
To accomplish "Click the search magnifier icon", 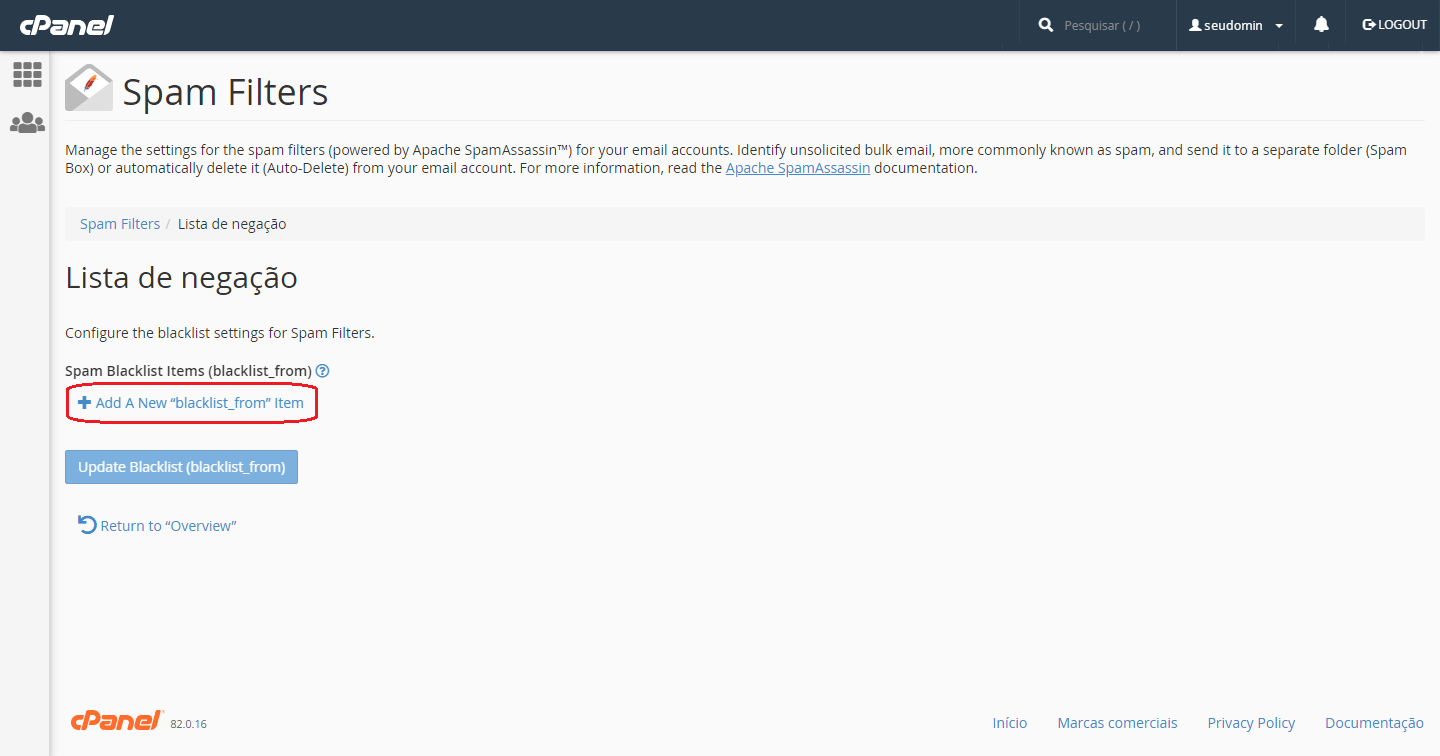I will coord(1046,25).
